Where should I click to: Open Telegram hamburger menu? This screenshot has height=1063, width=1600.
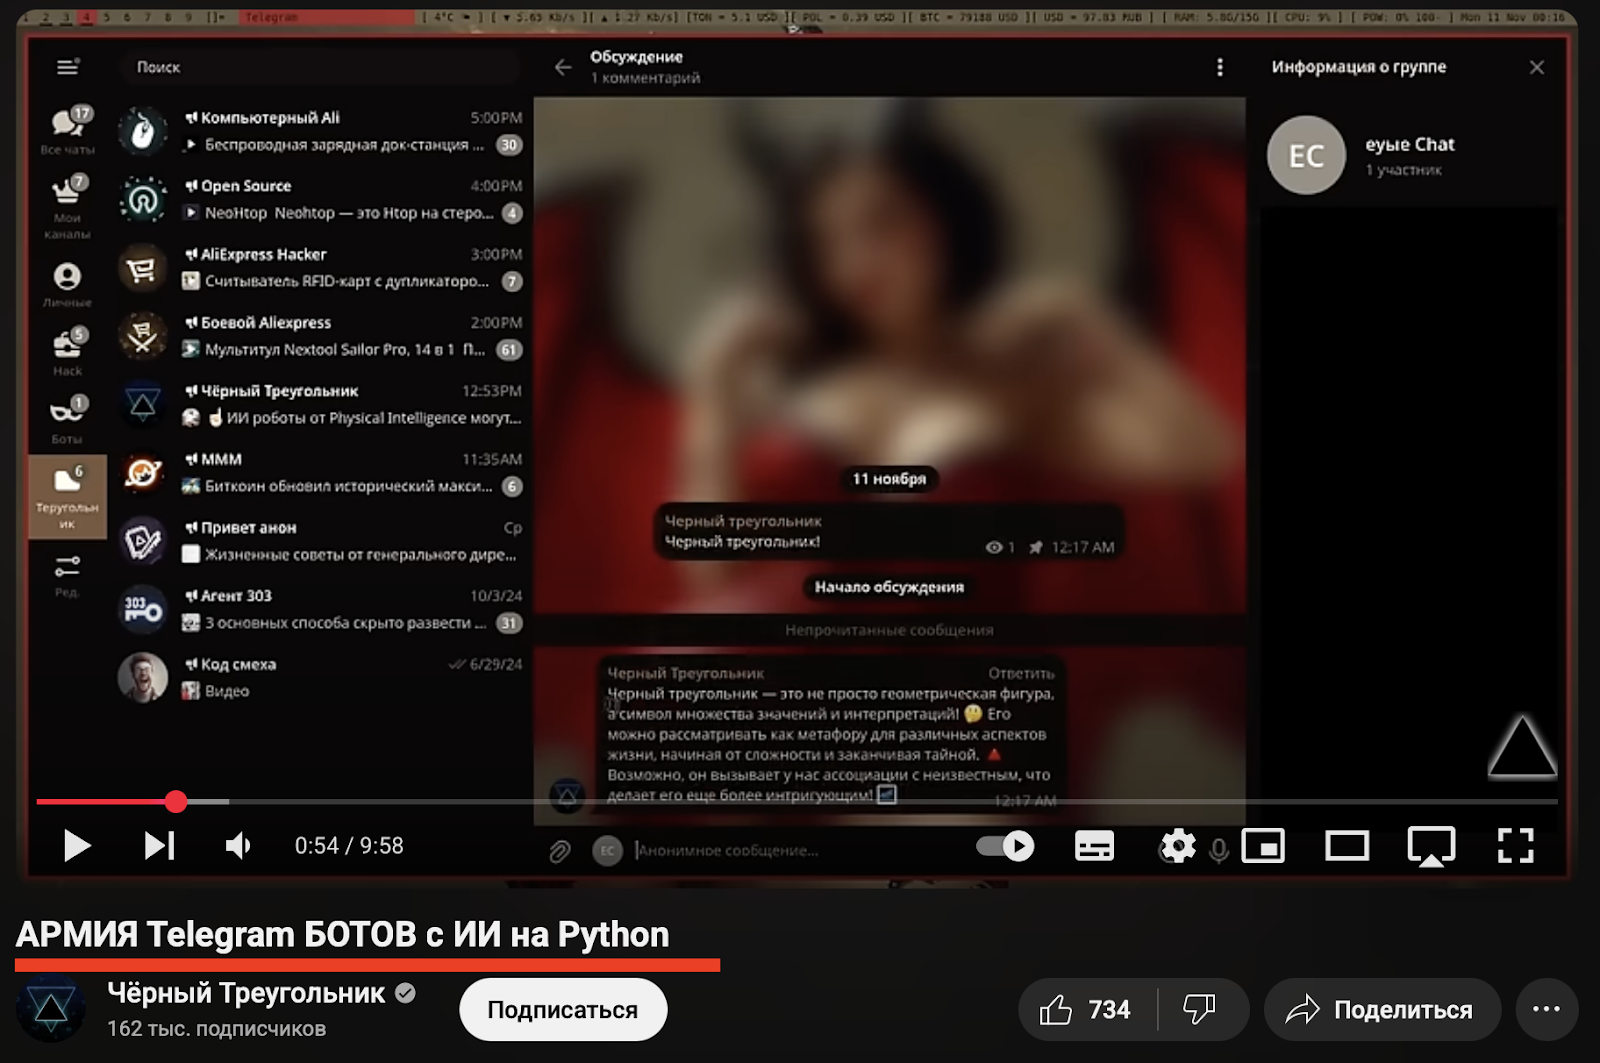pos(67,67)
